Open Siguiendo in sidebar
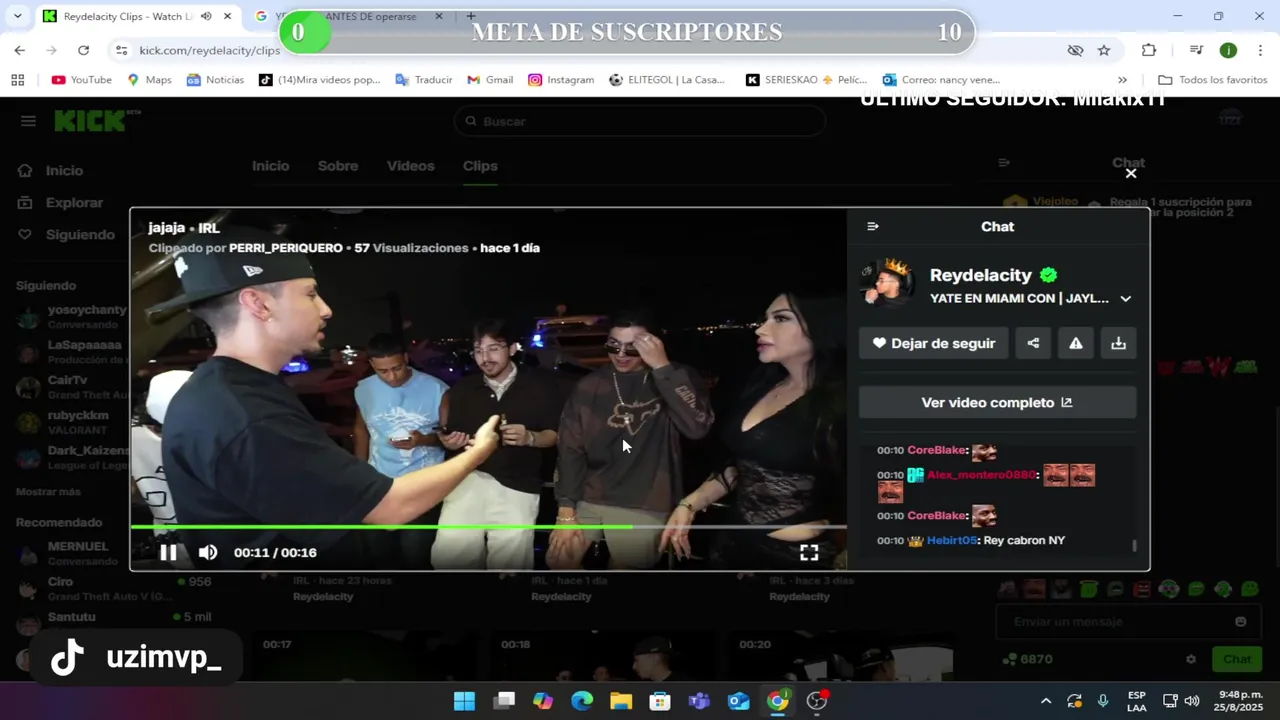Screen dimensions: 1280x720 (x=80, y=234)
